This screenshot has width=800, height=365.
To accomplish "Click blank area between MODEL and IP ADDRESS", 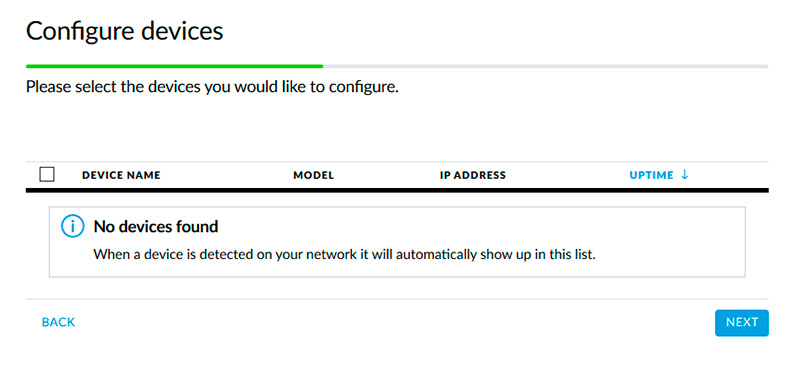I will 387,175.
